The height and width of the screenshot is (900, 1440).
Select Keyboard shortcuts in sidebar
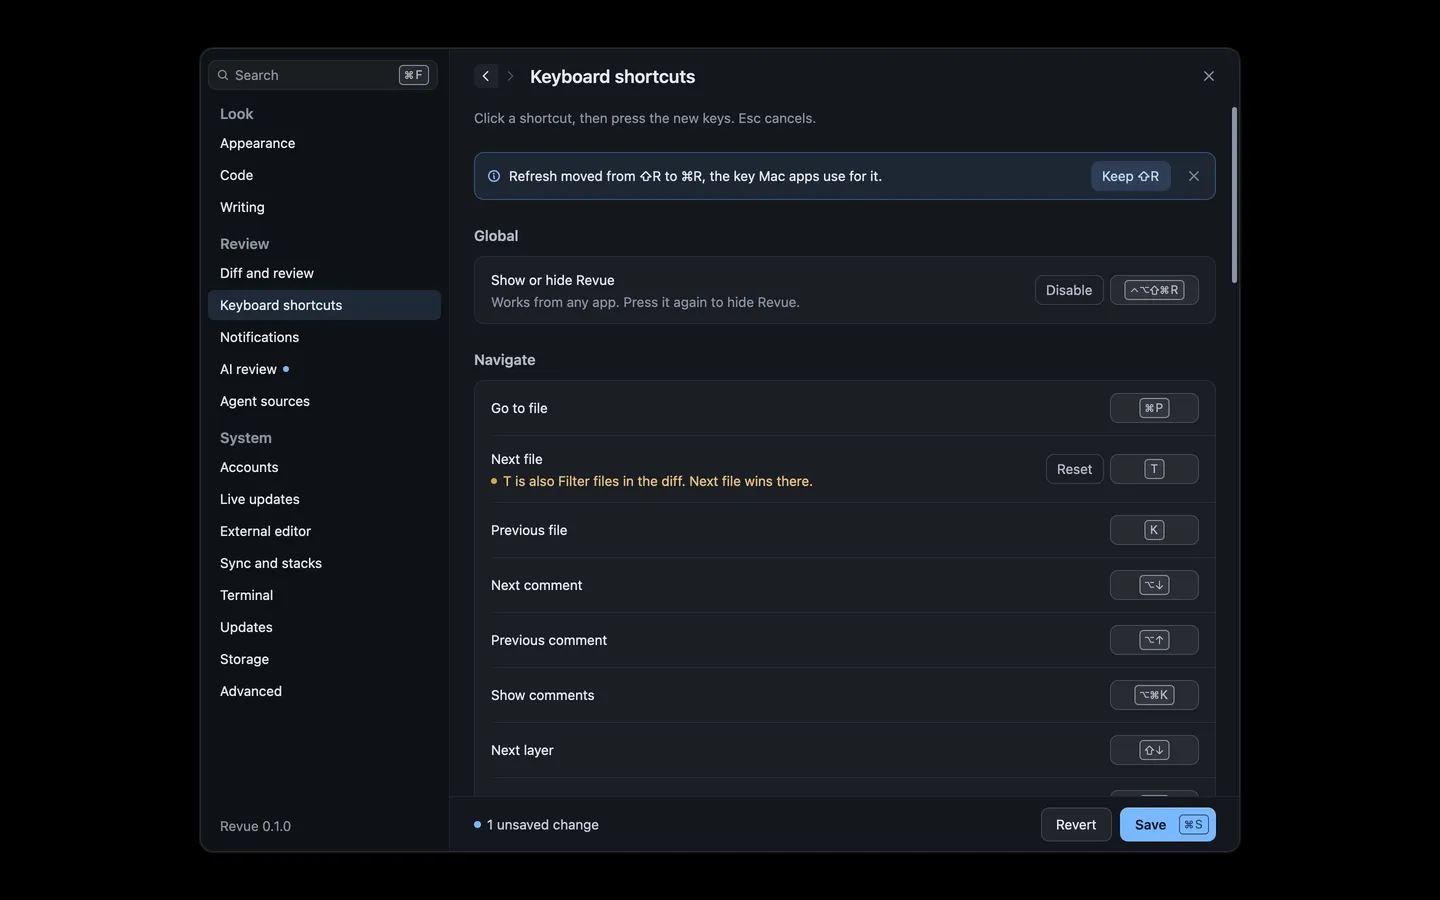324,305
